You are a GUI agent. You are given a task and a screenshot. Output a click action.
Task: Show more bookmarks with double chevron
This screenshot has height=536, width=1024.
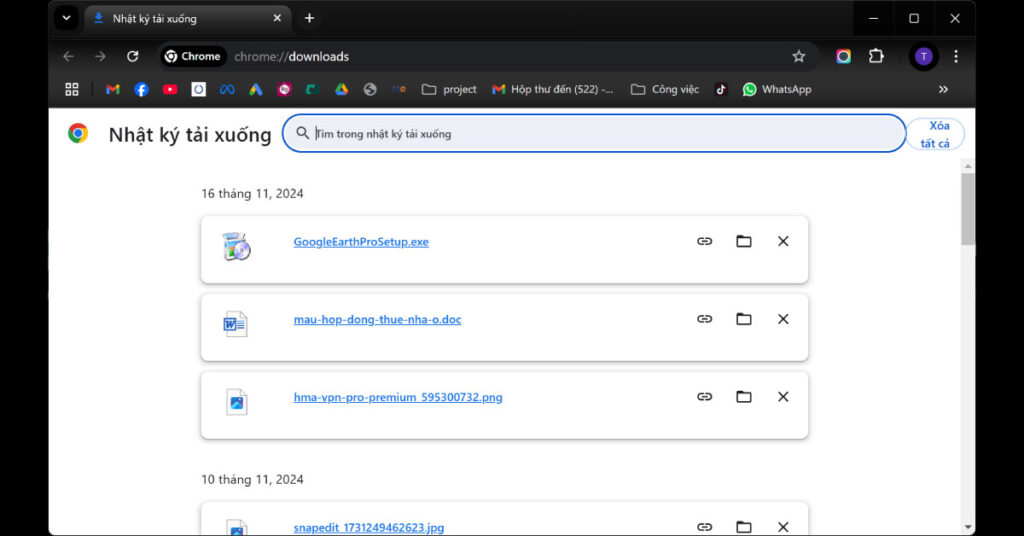click(x=943, y=89)
